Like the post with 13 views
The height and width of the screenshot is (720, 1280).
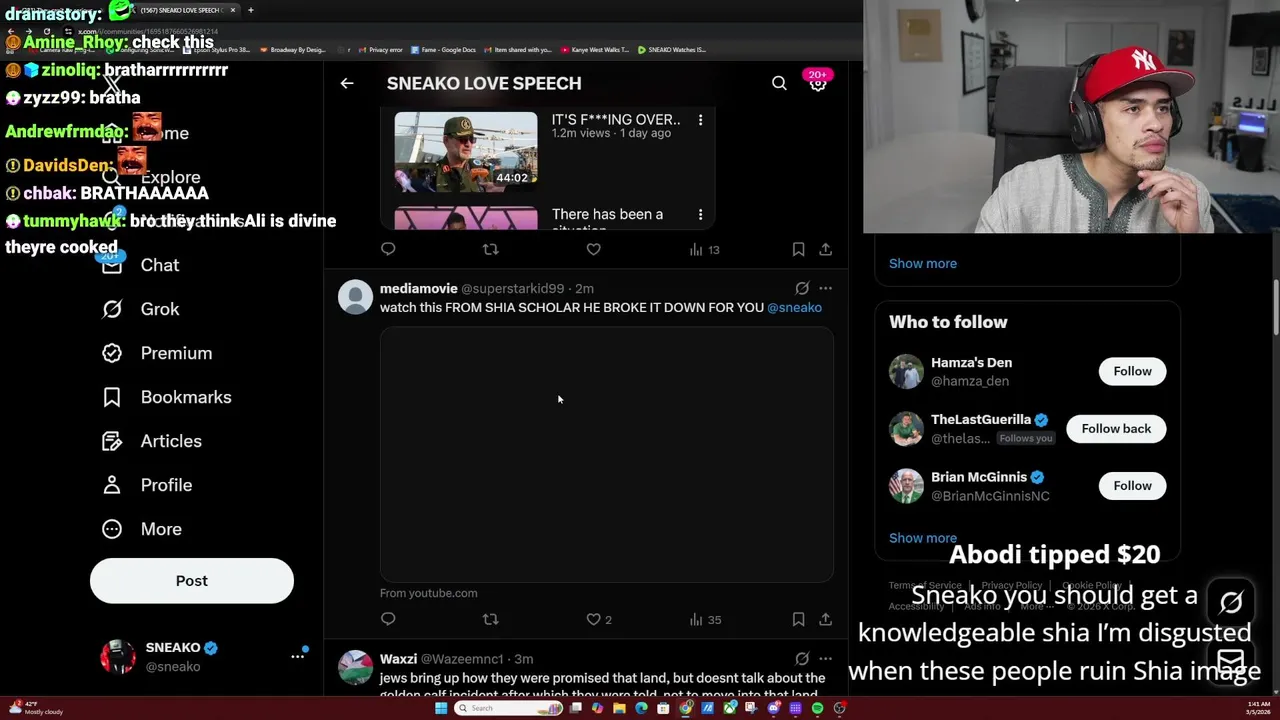593,249
